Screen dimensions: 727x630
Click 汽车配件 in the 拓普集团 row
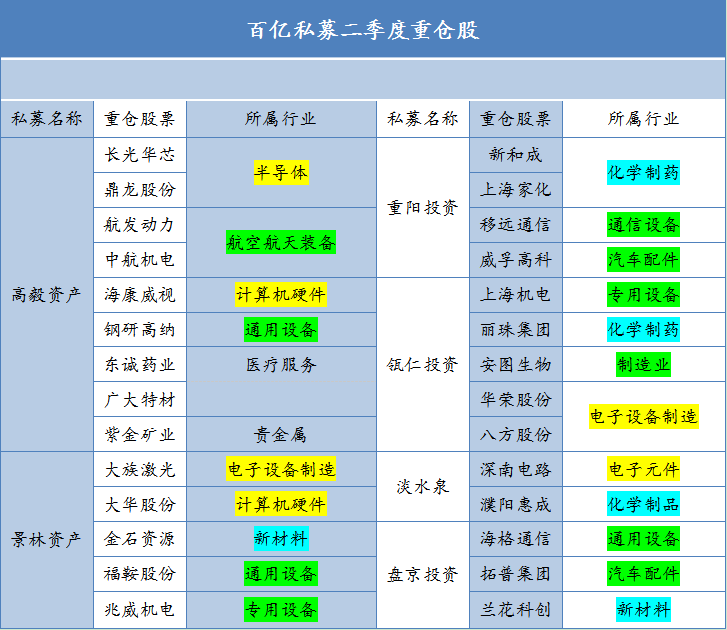tap(644, 574)
